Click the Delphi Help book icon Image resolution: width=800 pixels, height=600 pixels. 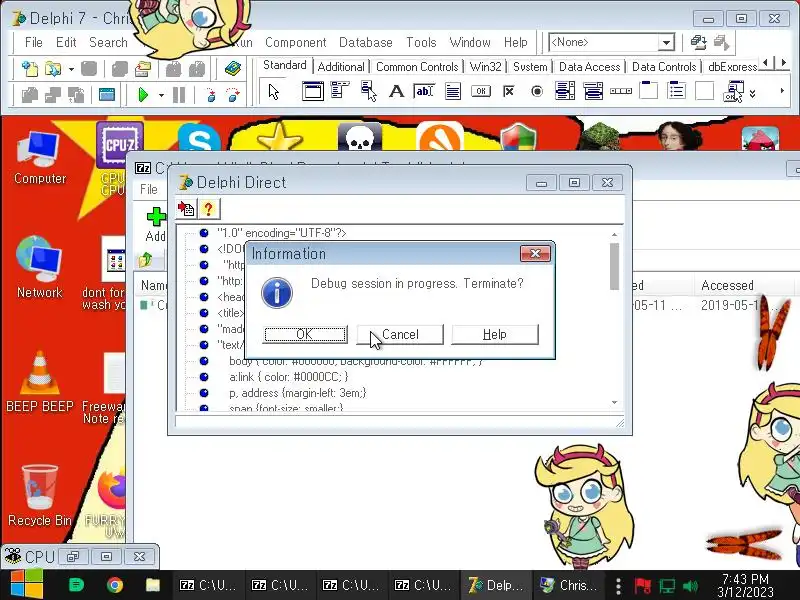(x=233, y=68)
